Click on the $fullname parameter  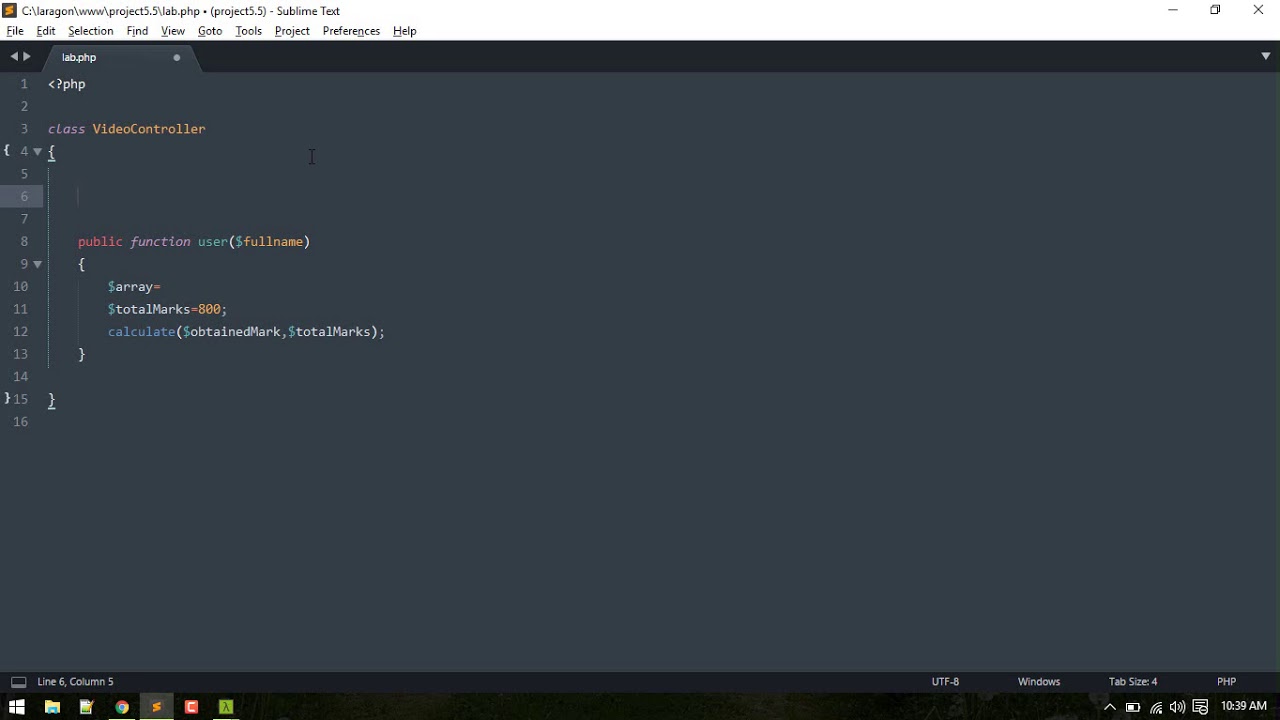coord(269,242)
